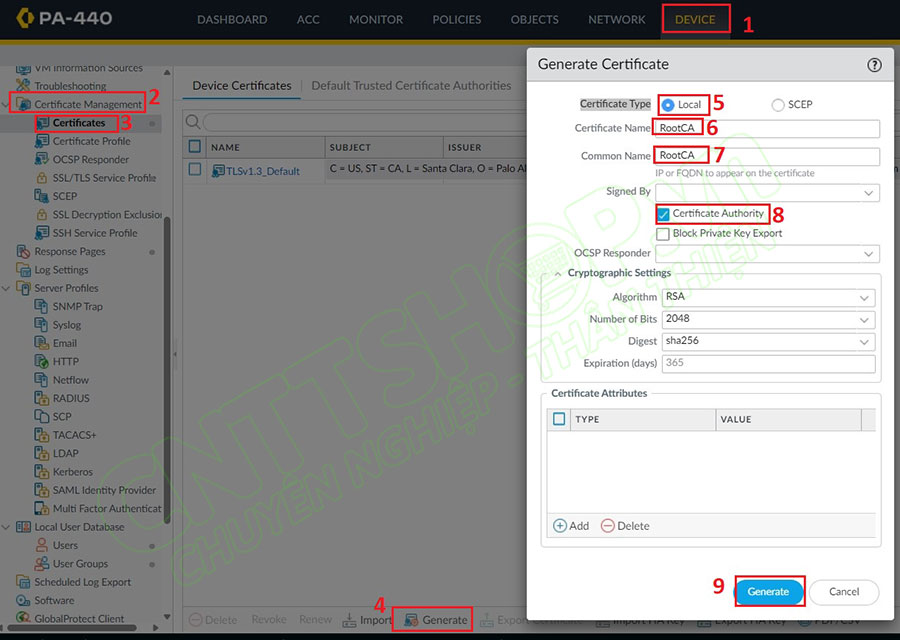Open the OBJECTS tab

click(534, 20)
